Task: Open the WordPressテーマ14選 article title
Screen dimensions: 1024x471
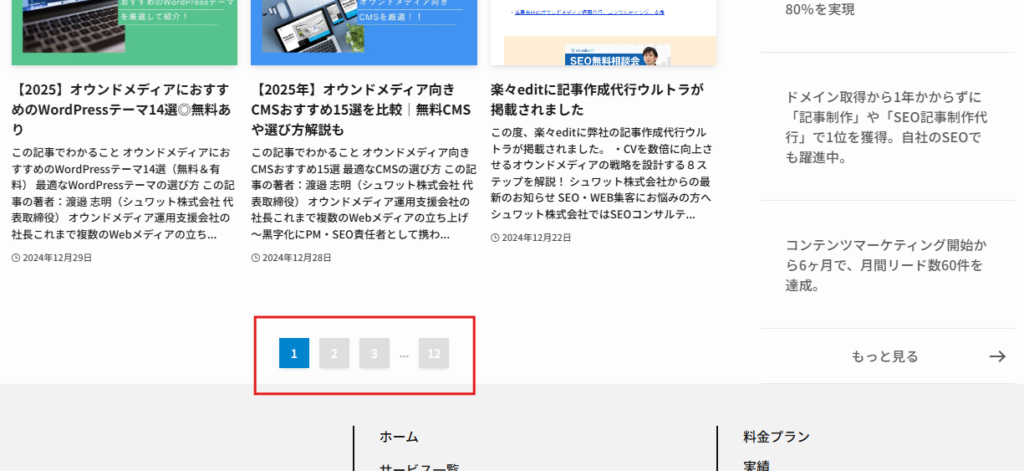Action: pos(121,109)
